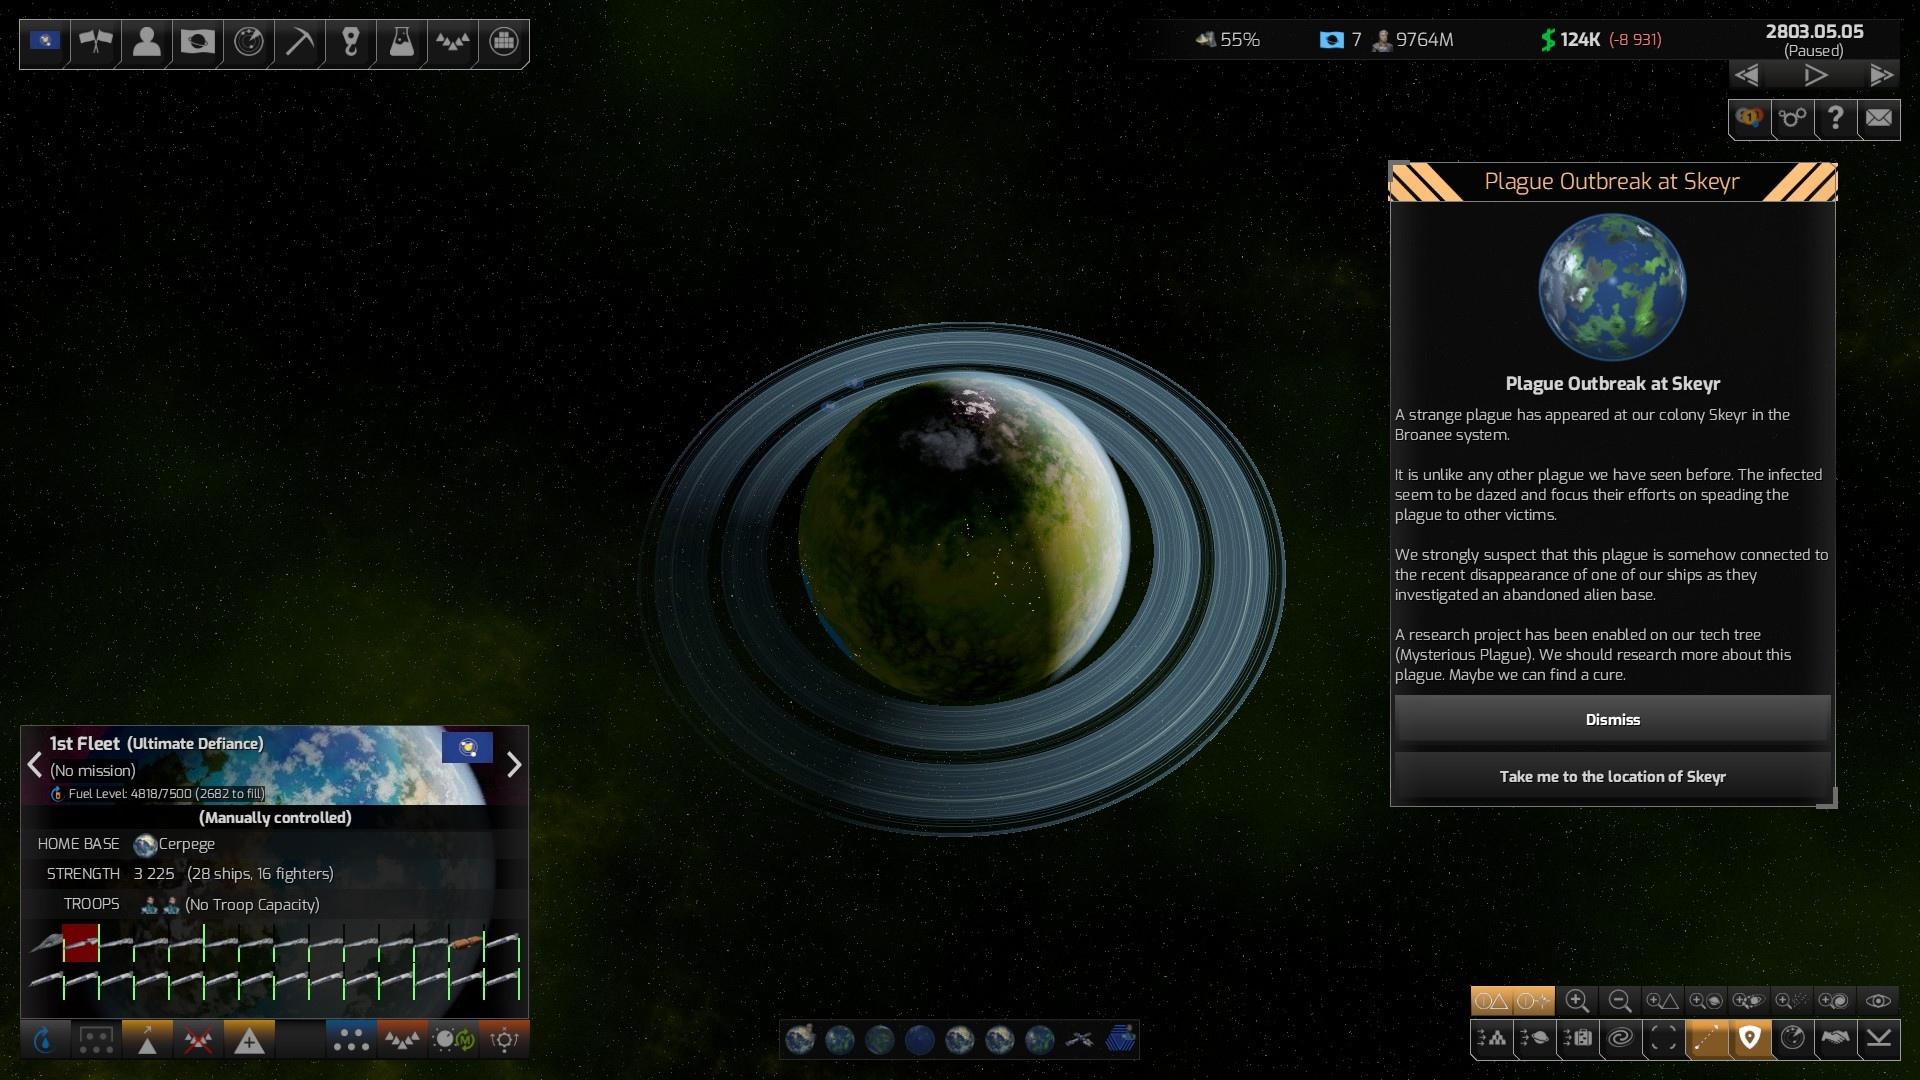Open the research flask screen
Viewport: 1920px width, 1080px height.
[401, 42]
